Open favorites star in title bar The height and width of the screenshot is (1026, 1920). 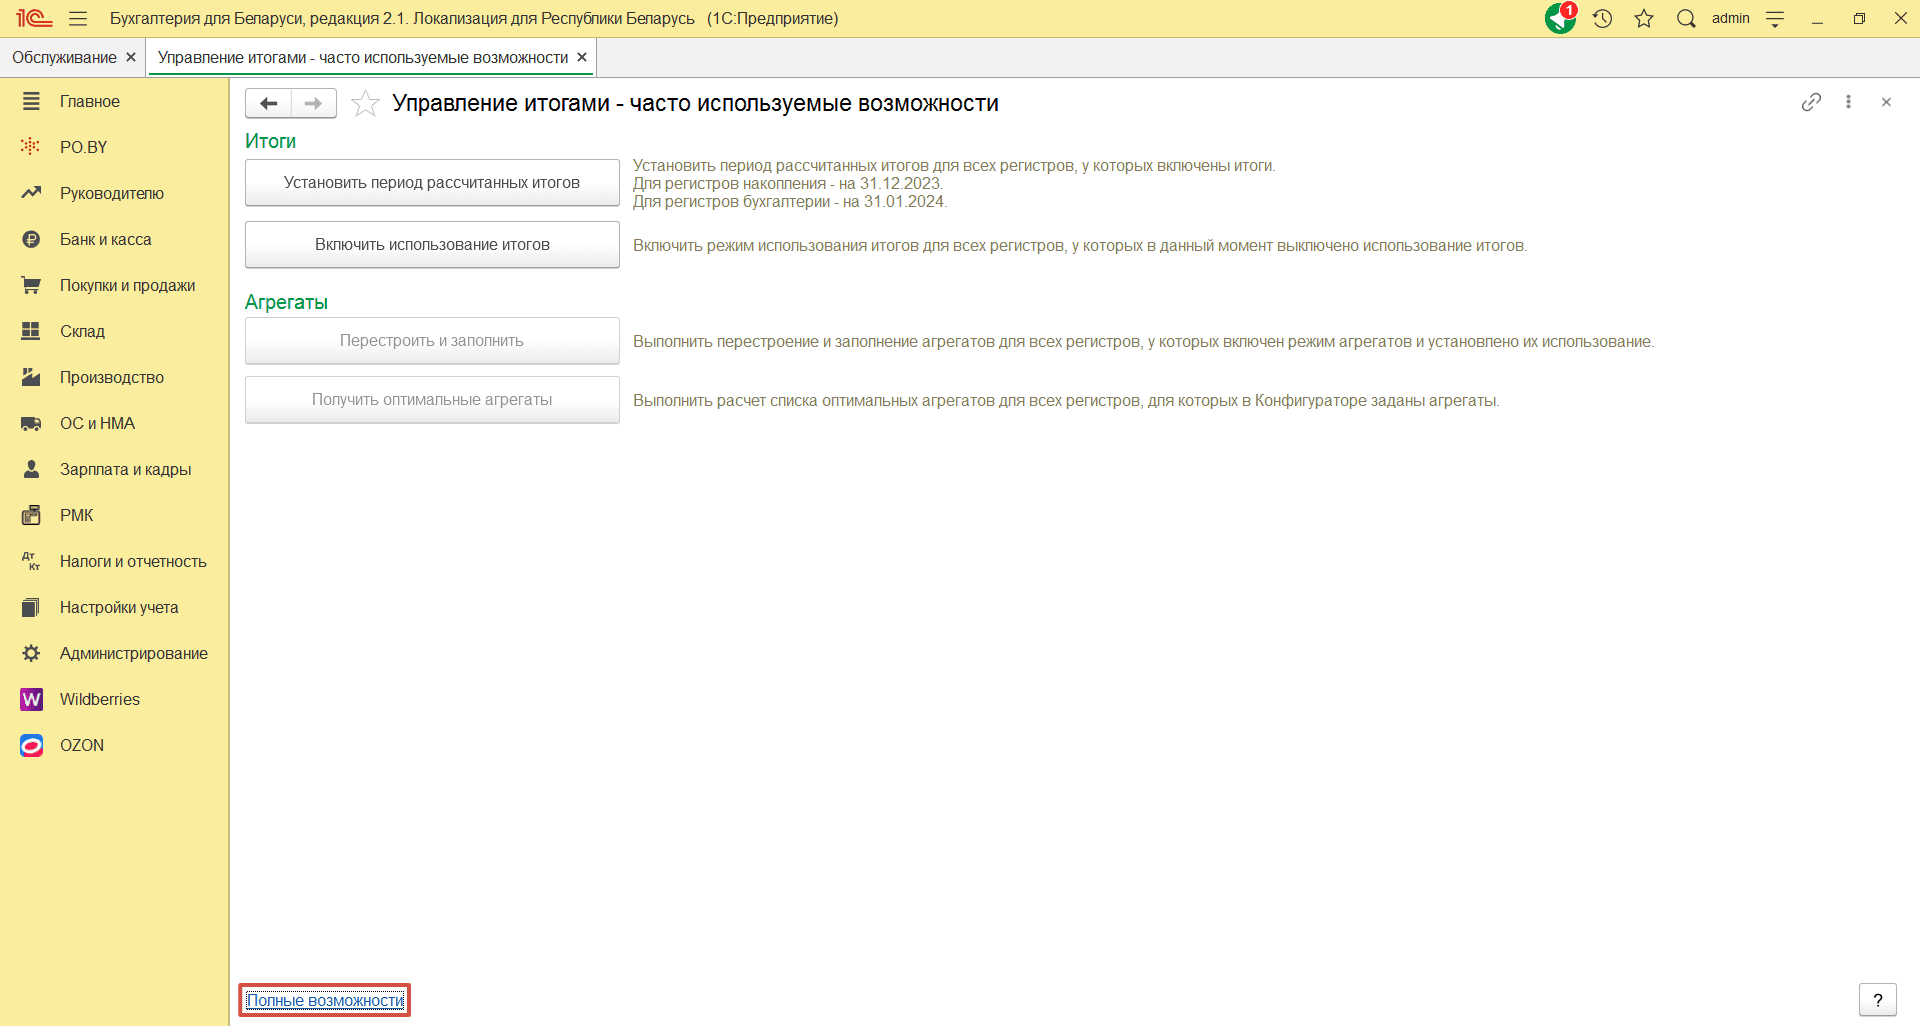click(x=1644, y=19)
